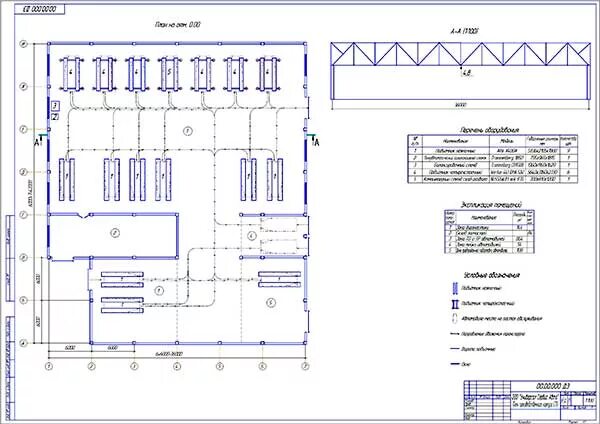The height and width of the screenshot is (424, 600).
Task: Click drawing number '00.00.000 ВЗ' in title block
Action: coord(553,386)
